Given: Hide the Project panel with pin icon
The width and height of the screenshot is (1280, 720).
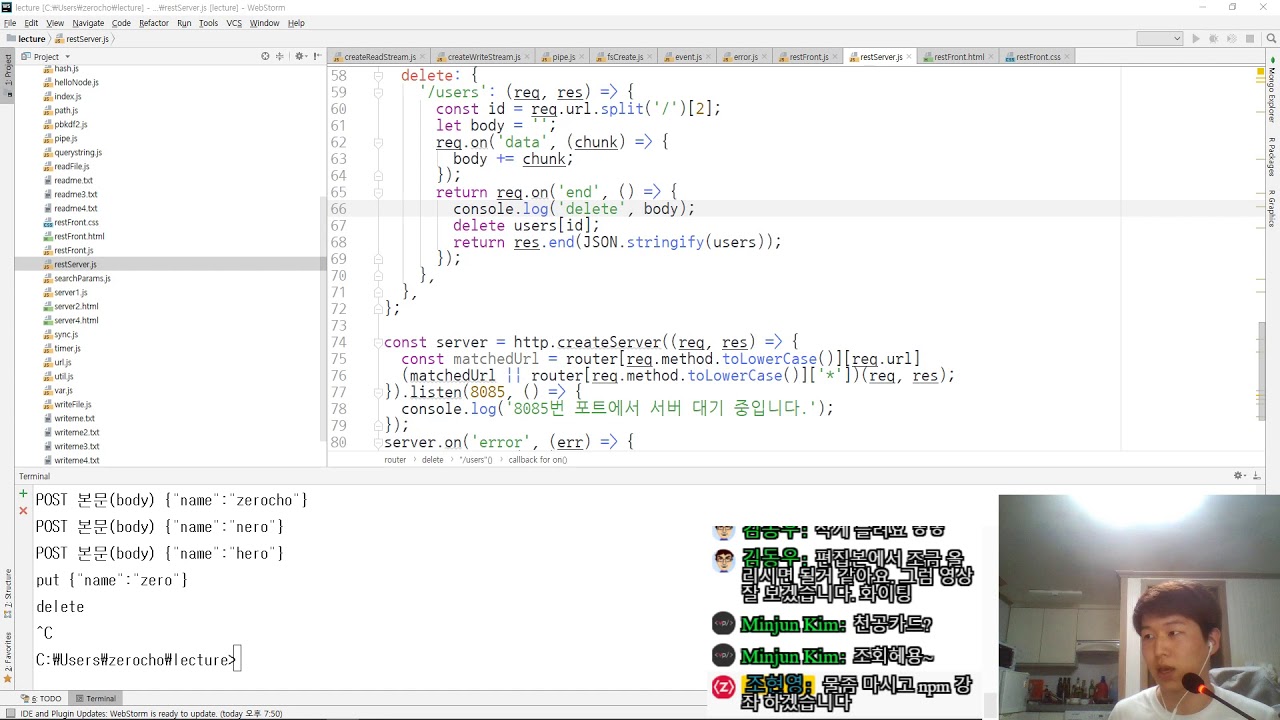Looking at the screenshot, I should [x=317, y=56].
